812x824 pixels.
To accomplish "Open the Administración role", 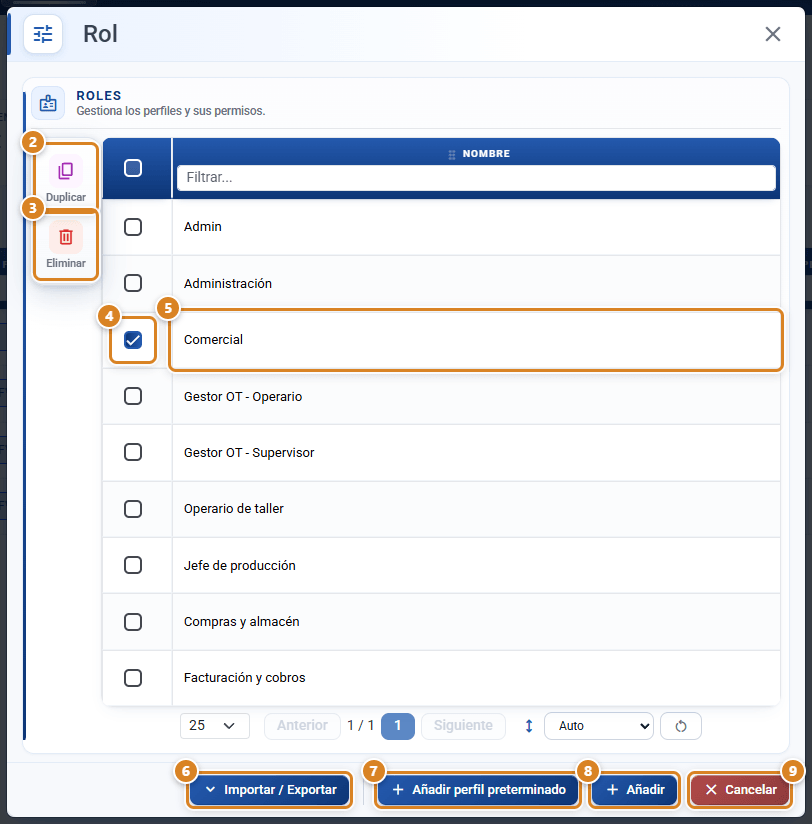I will click(476, 283).
